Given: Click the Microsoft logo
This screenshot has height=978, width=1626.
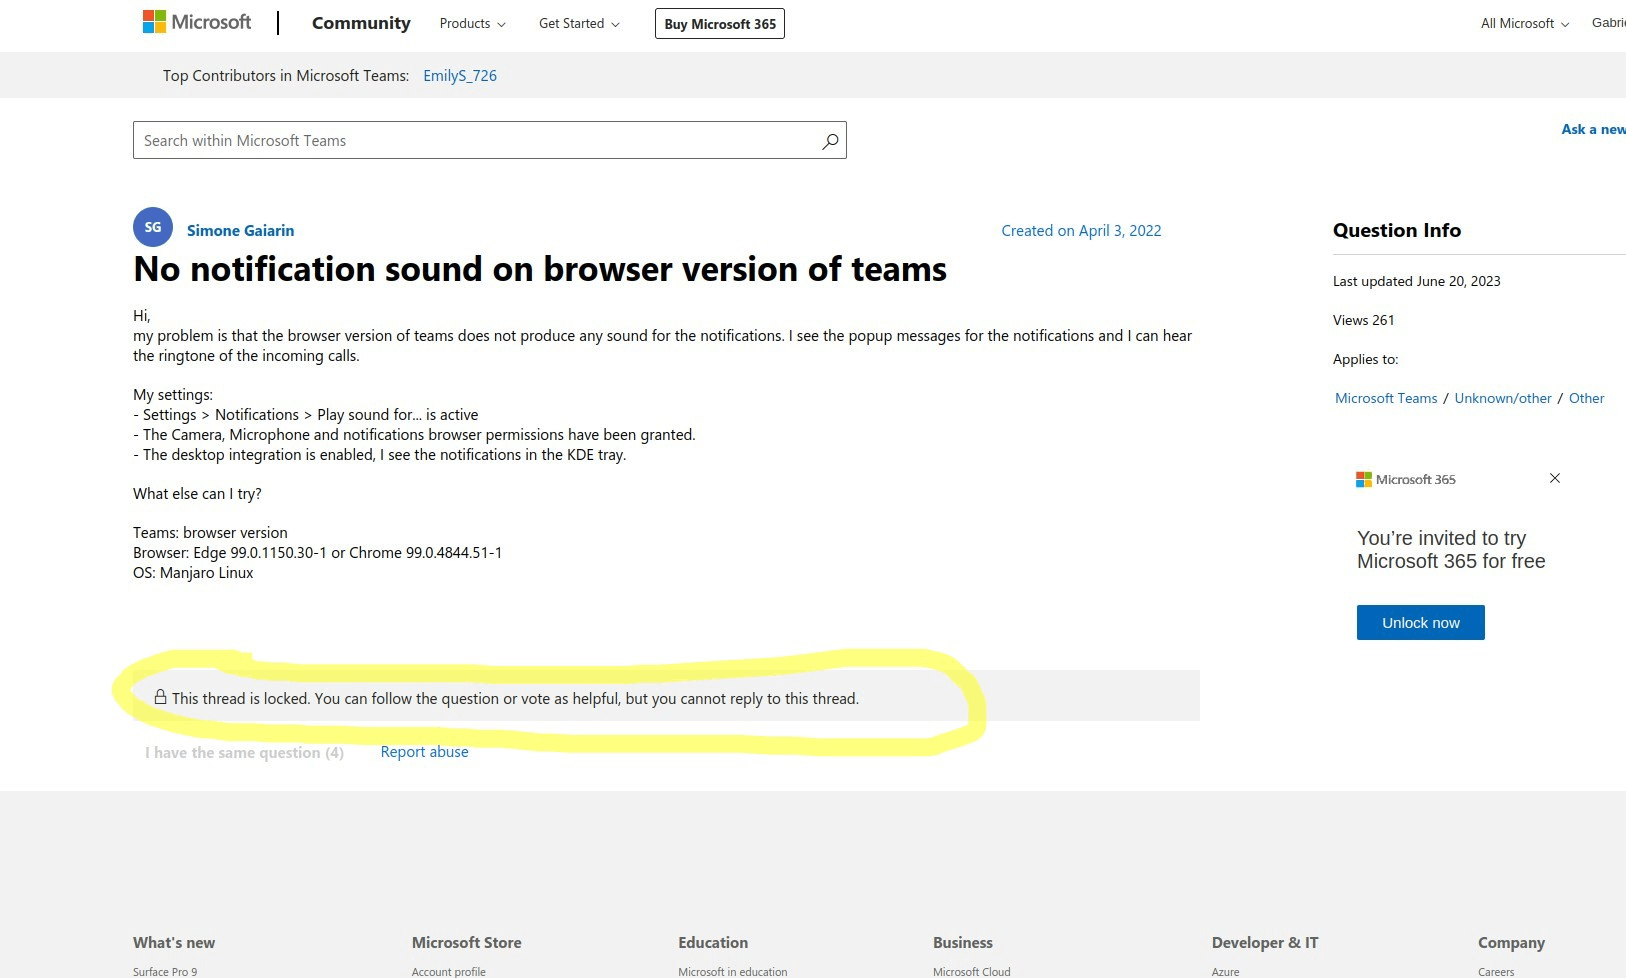Looking at the screenshot, I should tap(197, 22).
